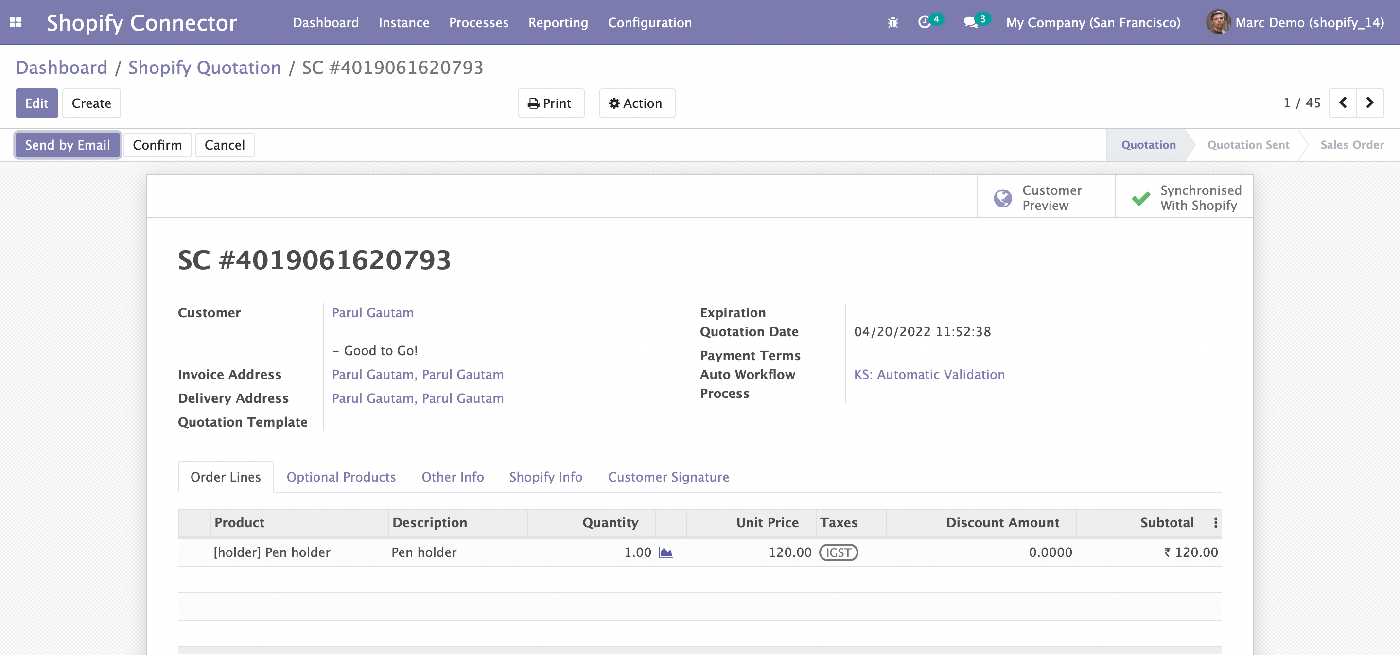Sort by the Subtotal column header
This screenshot has width=1400, height=655.
pyautogui.click(x=1143, y=523)
